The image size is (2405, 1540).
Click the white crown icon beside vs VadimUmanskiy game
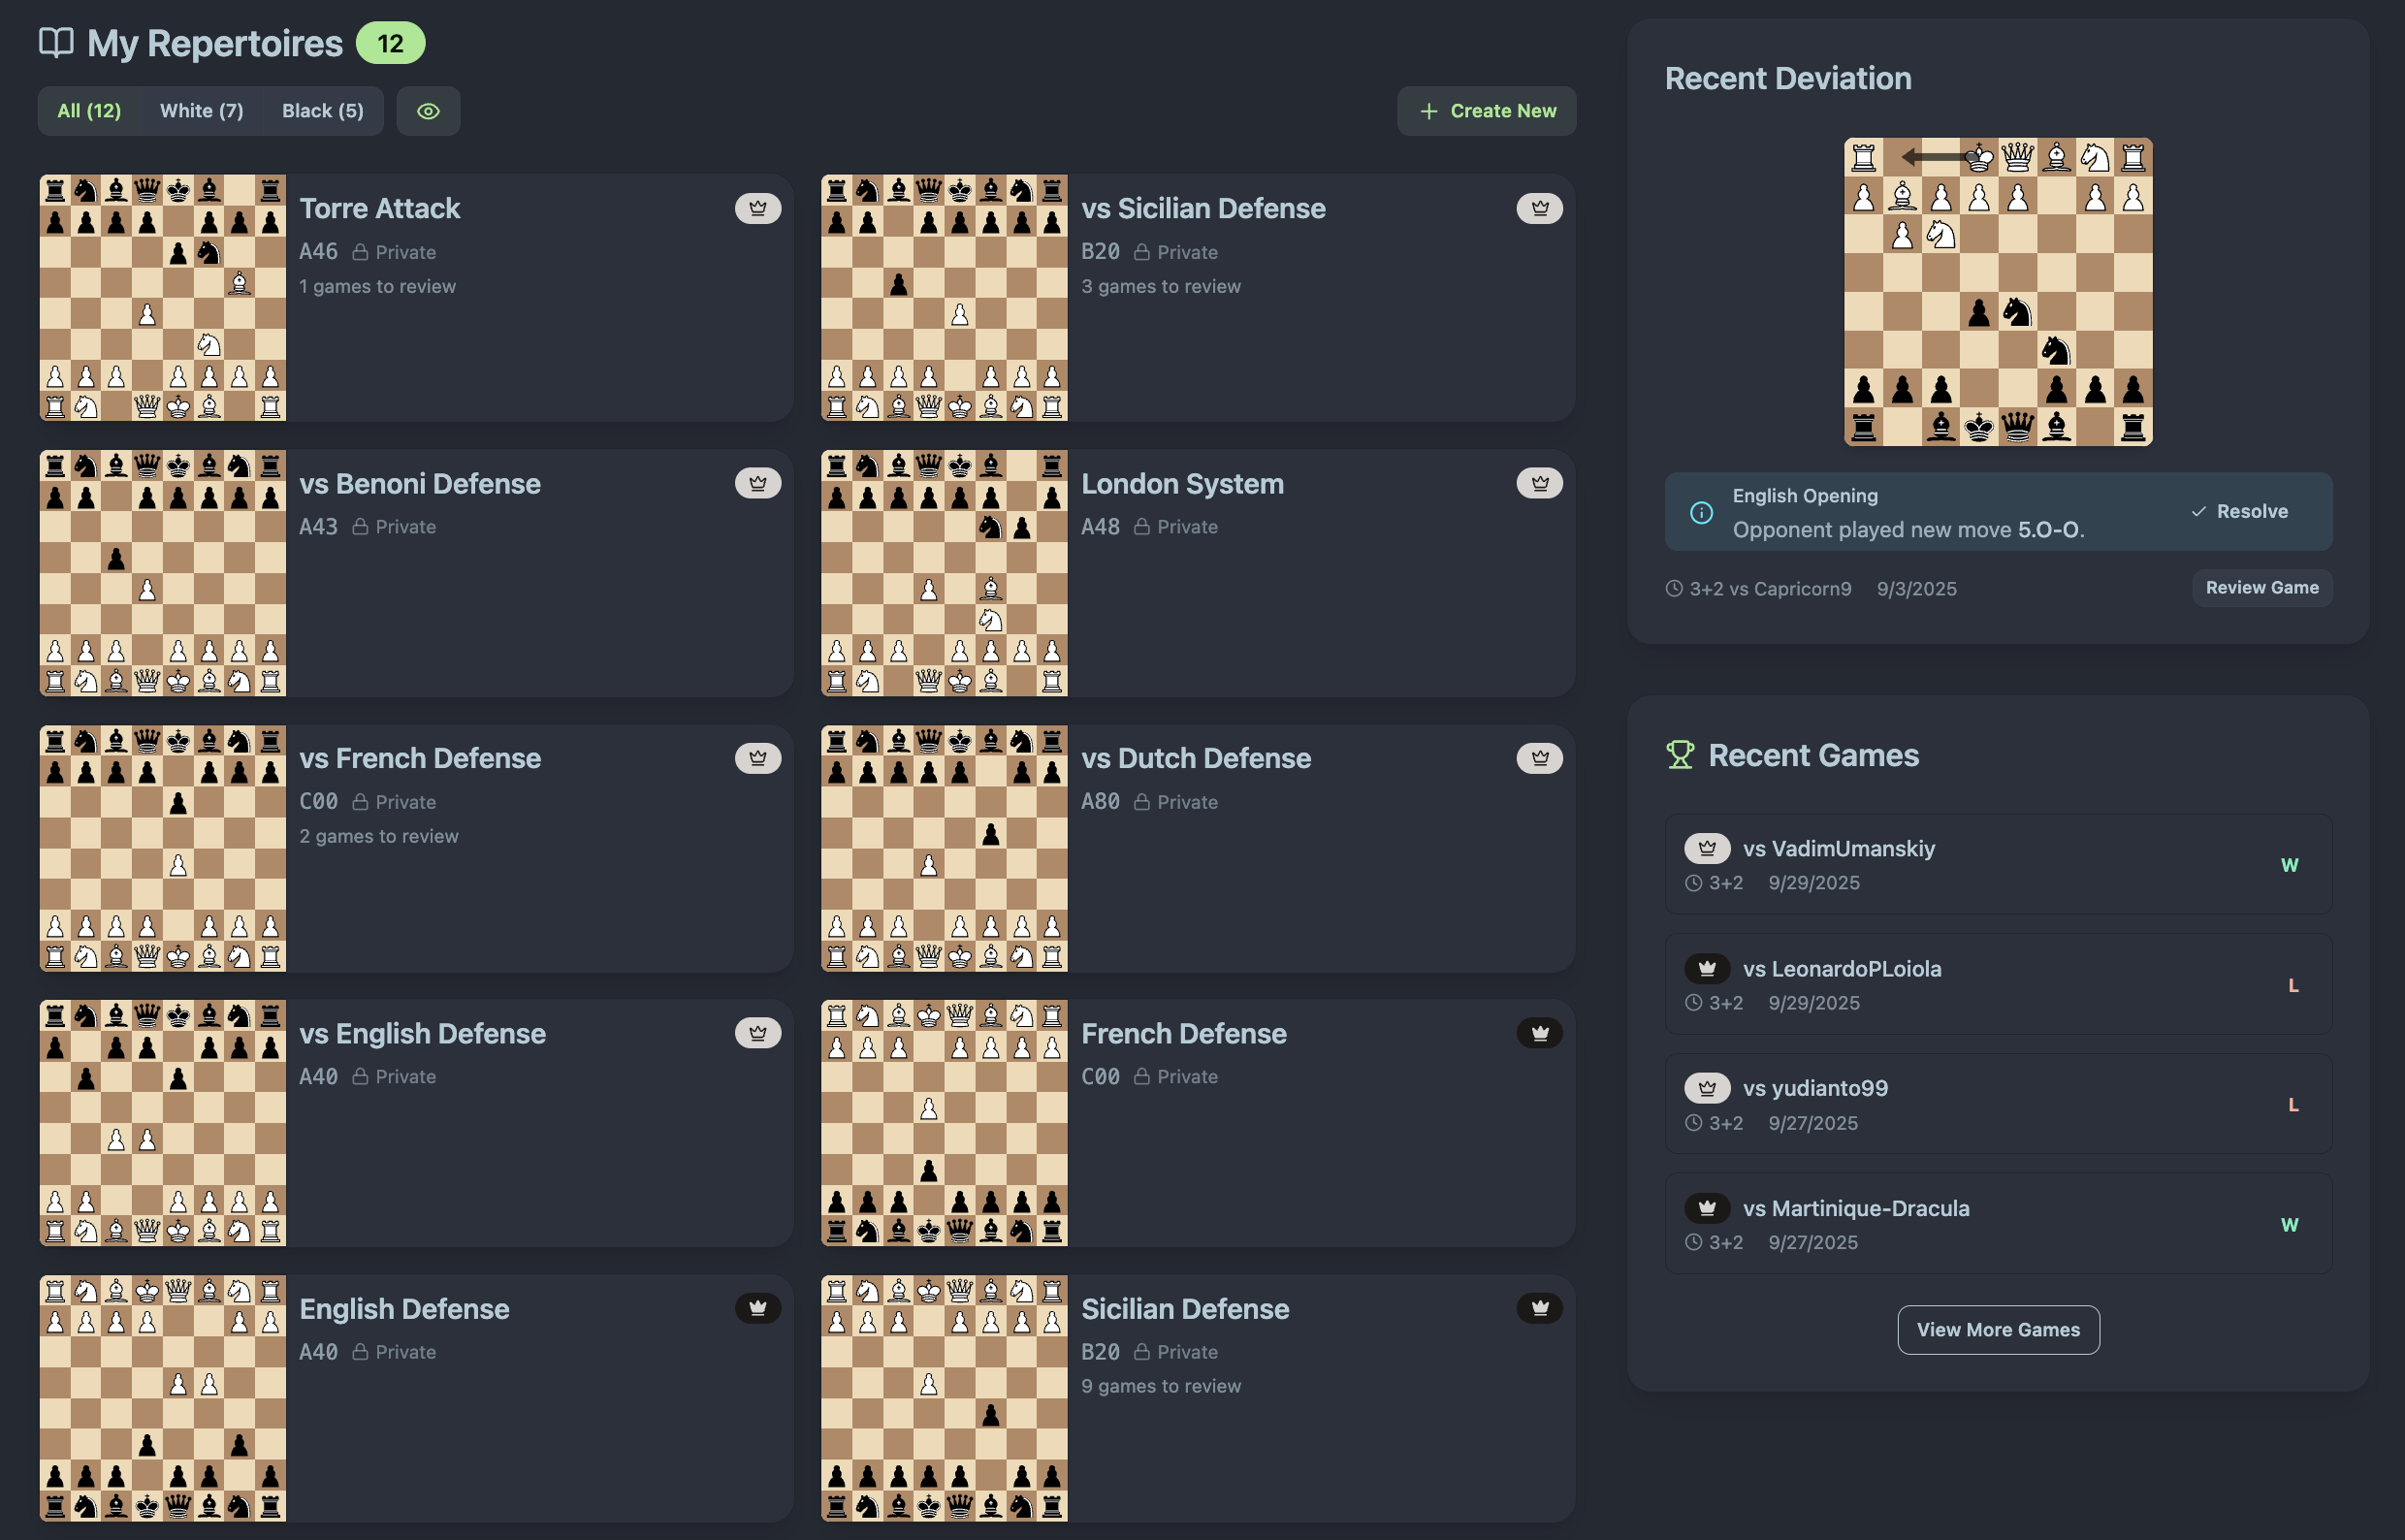coord(1707,848)
